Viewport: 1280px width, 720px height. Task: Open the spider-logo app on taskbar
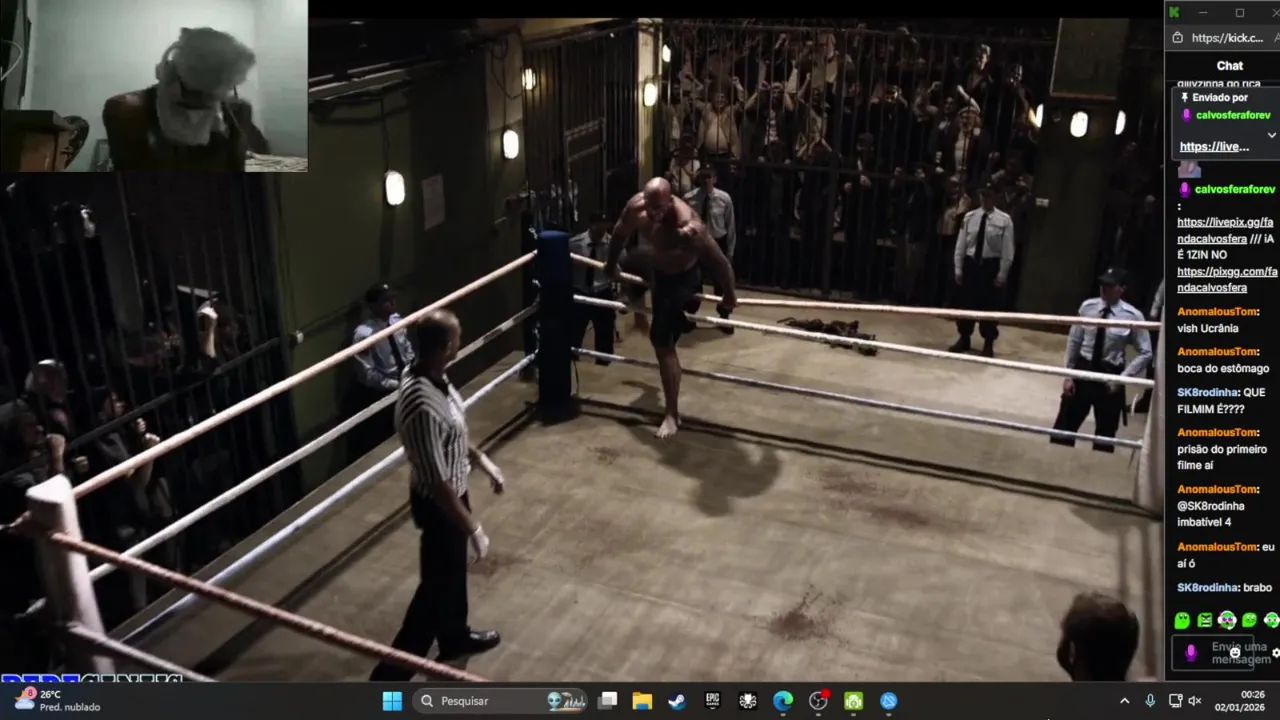click(747, 701)
